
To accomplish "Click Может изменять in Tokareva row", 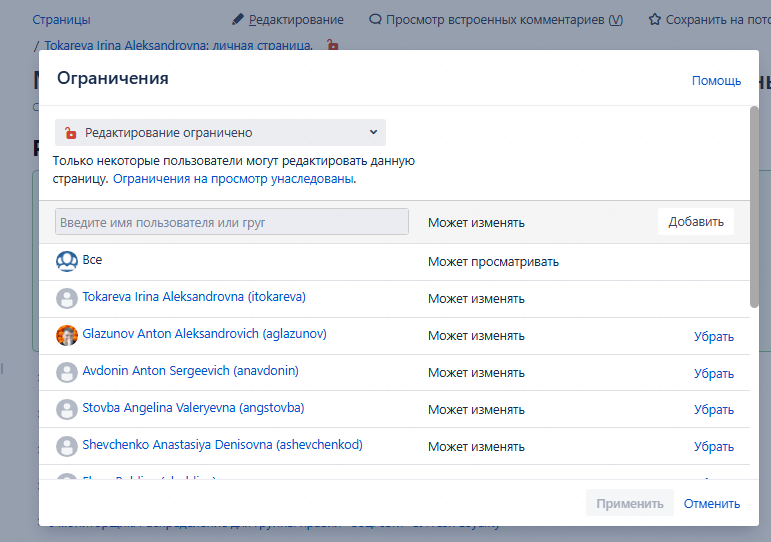I will (x=476, y=299).
